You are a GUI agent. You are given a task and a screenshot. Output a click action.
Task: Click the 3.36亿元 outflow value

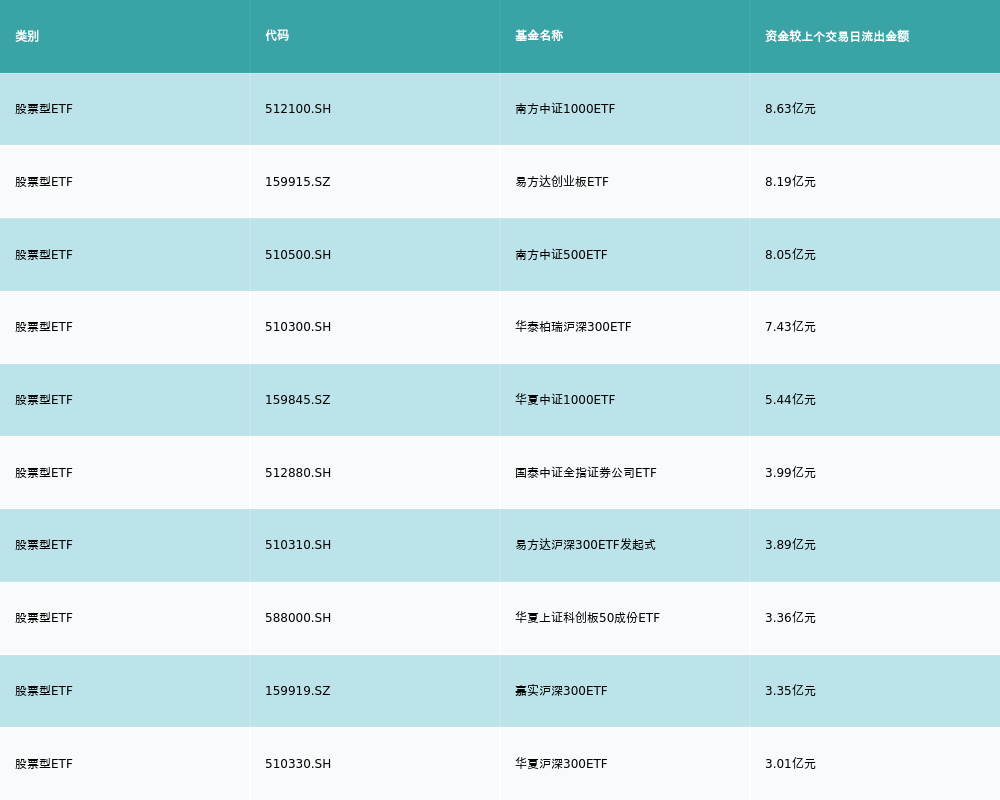tap(790, 618)
